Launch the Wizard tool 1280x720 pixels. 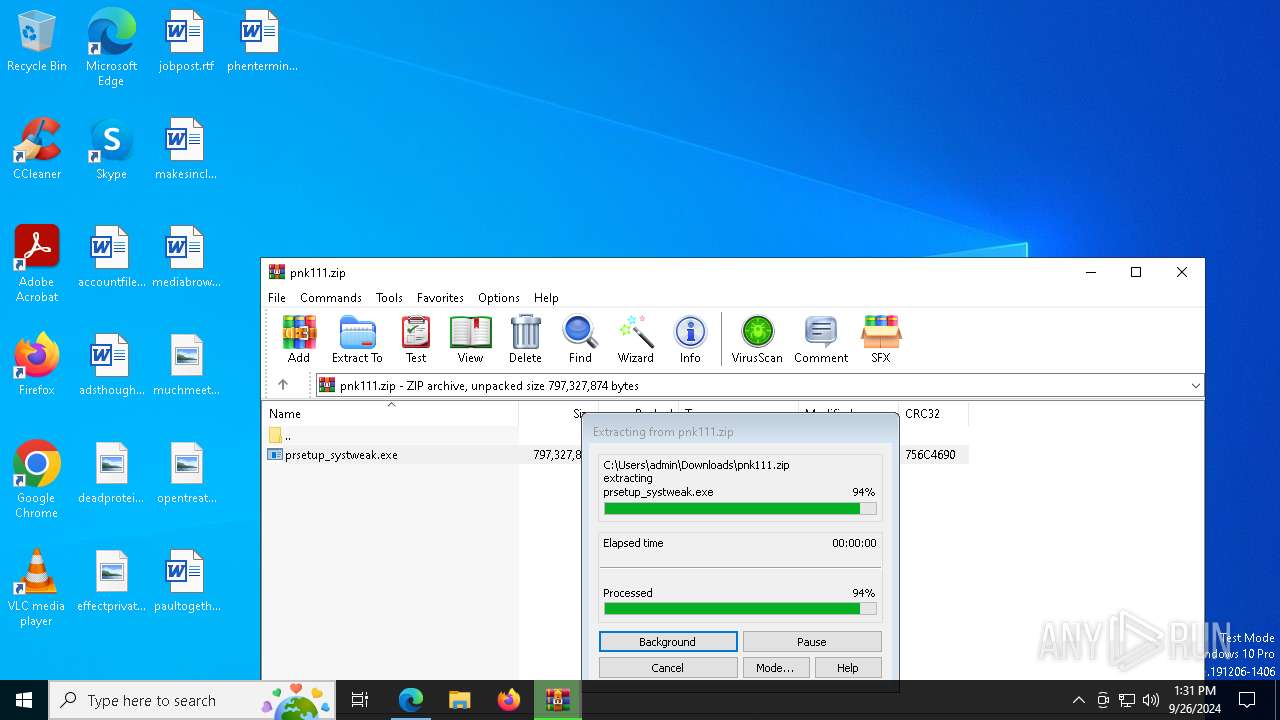click(635, 339)
